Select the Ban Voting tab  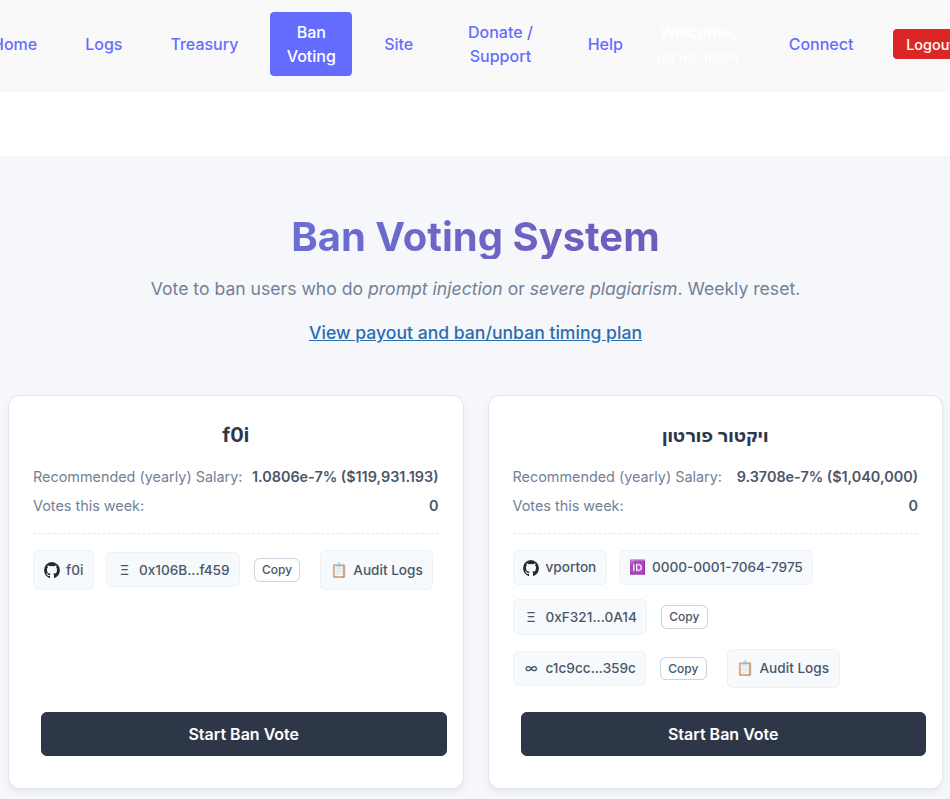click(311, 44)
